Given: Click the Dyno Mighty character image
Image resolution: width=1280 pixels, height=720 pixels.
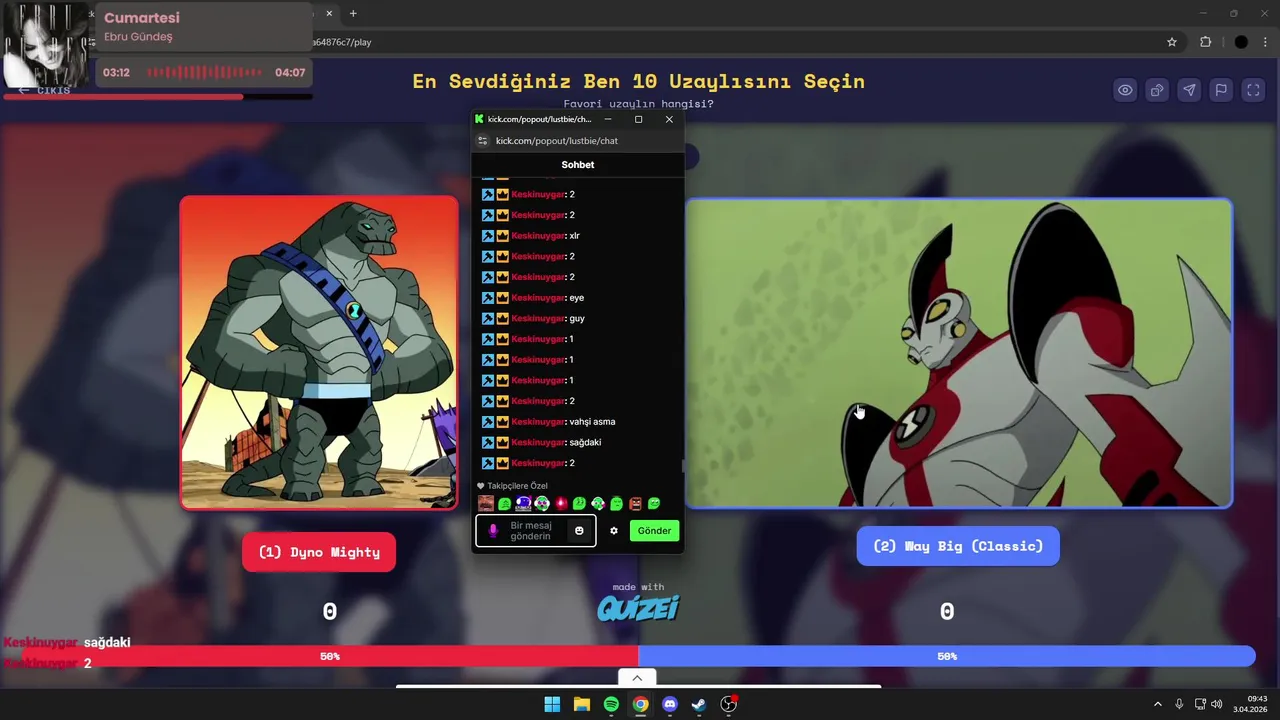Looking at the screenshot, I should coord(319,352).
